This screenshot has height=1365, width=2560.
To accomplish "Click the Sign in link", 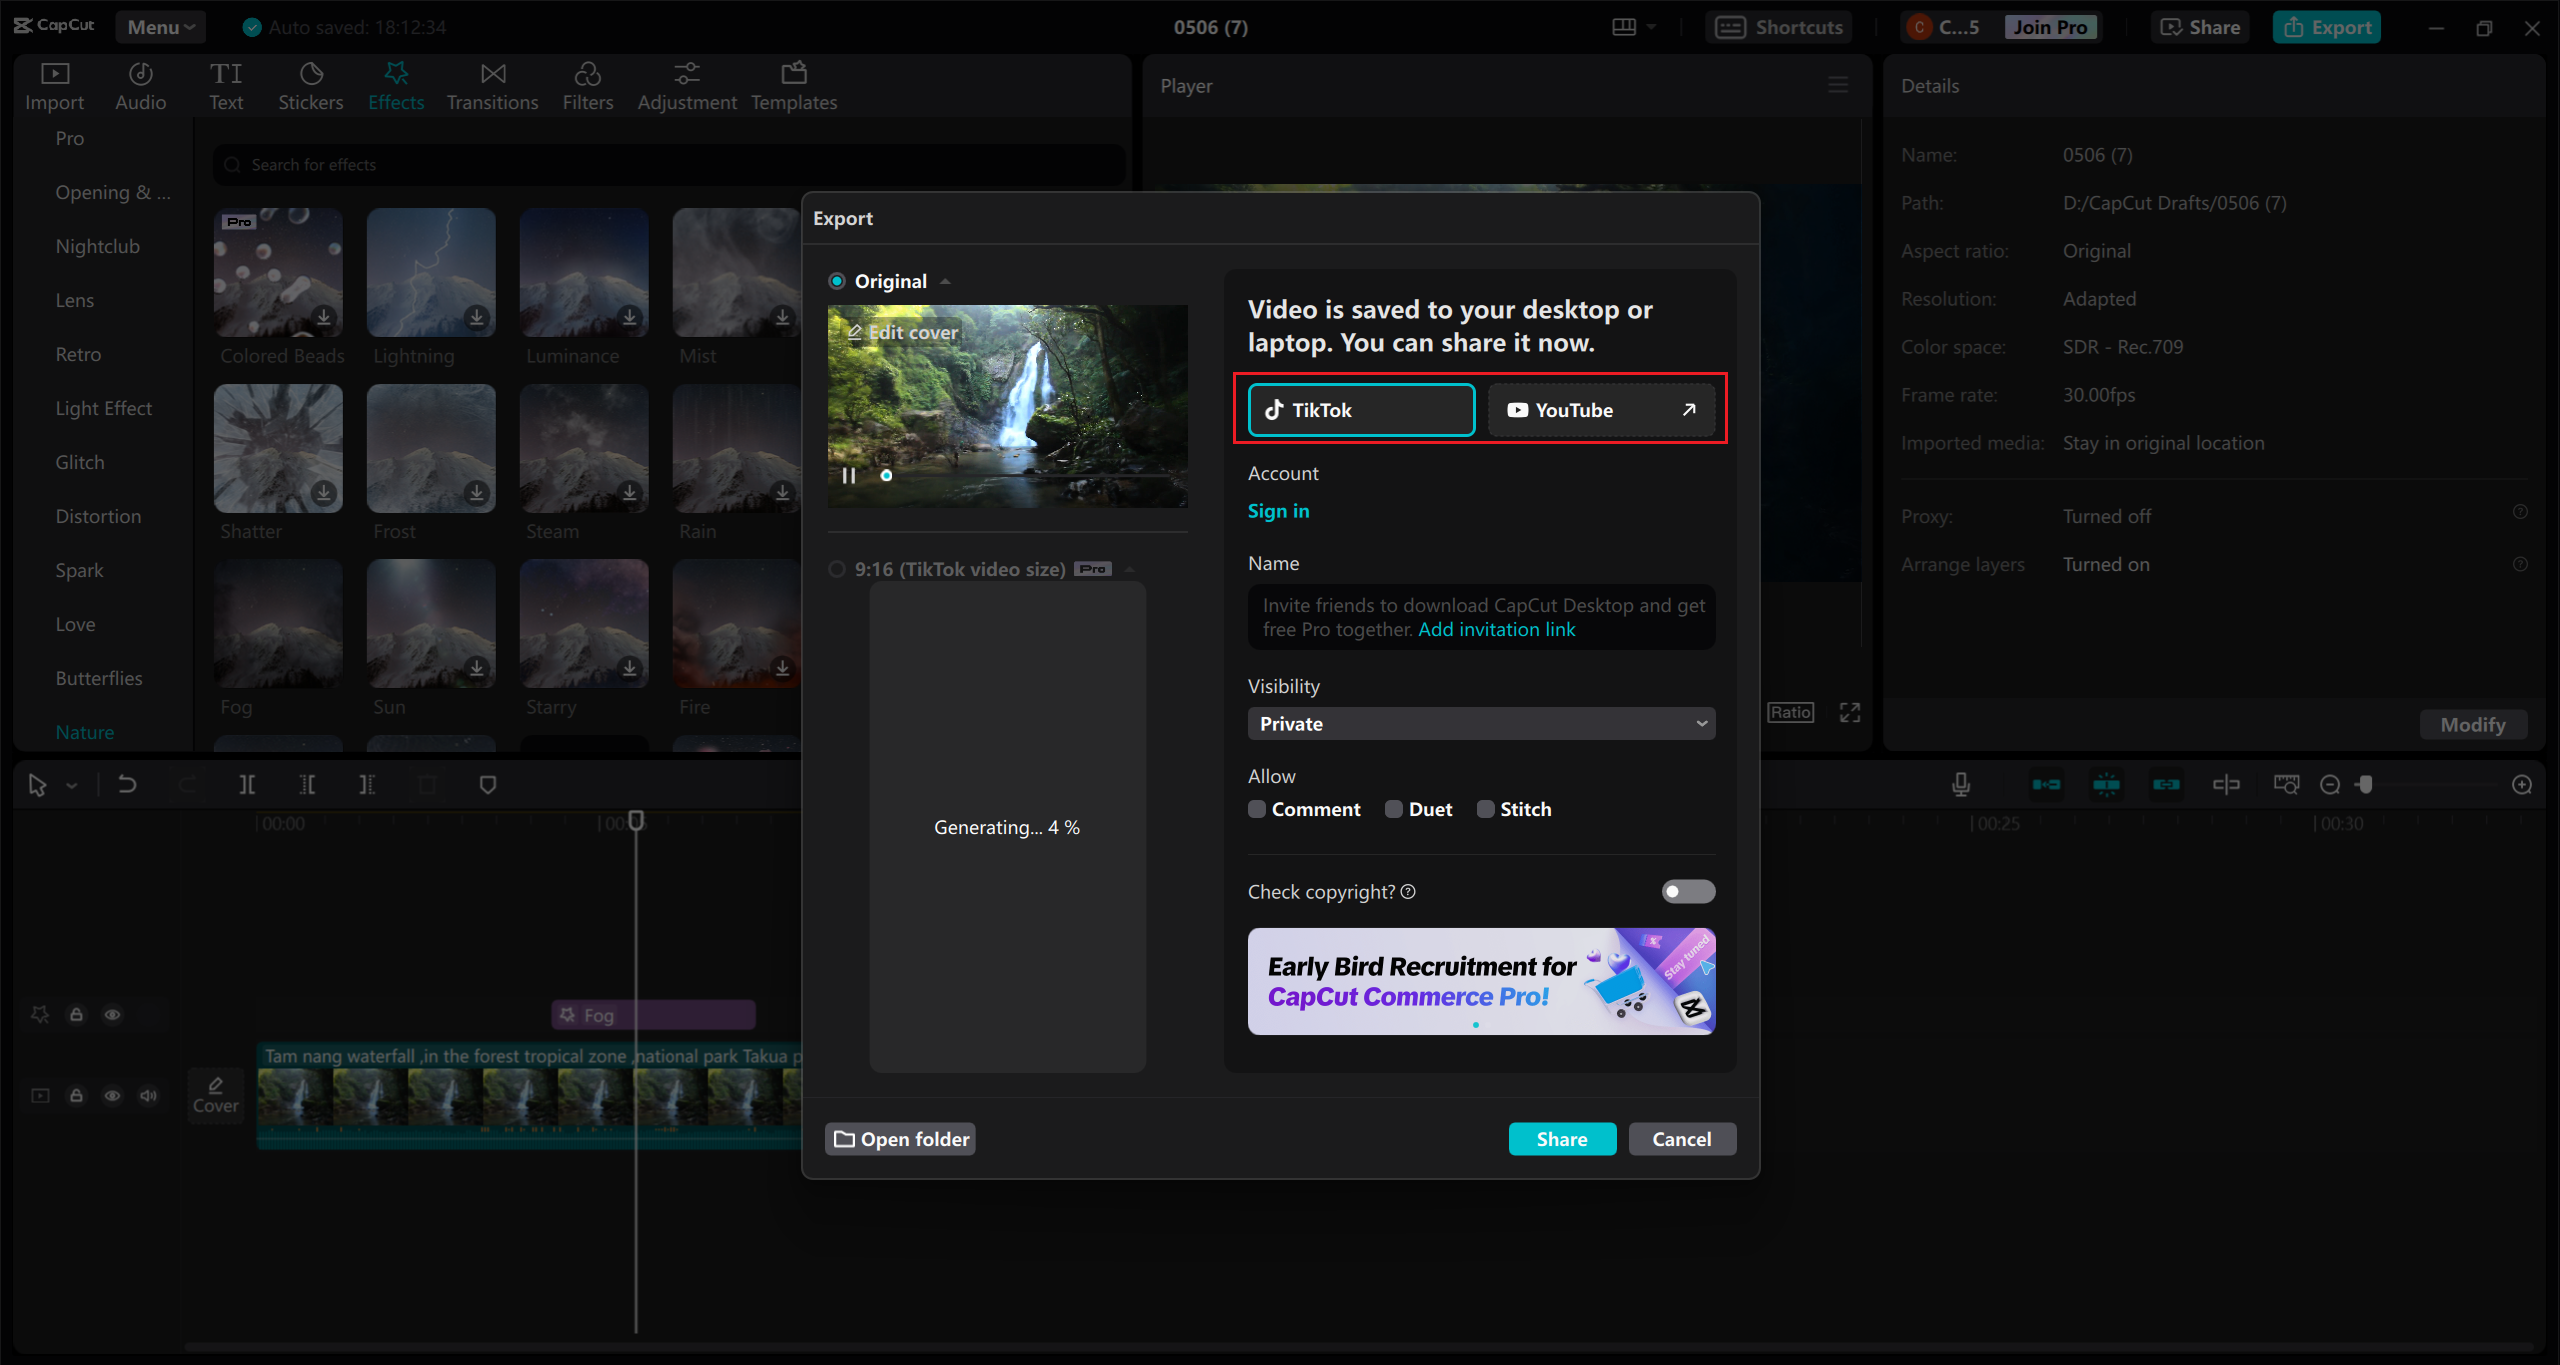I will [1278, 510].
